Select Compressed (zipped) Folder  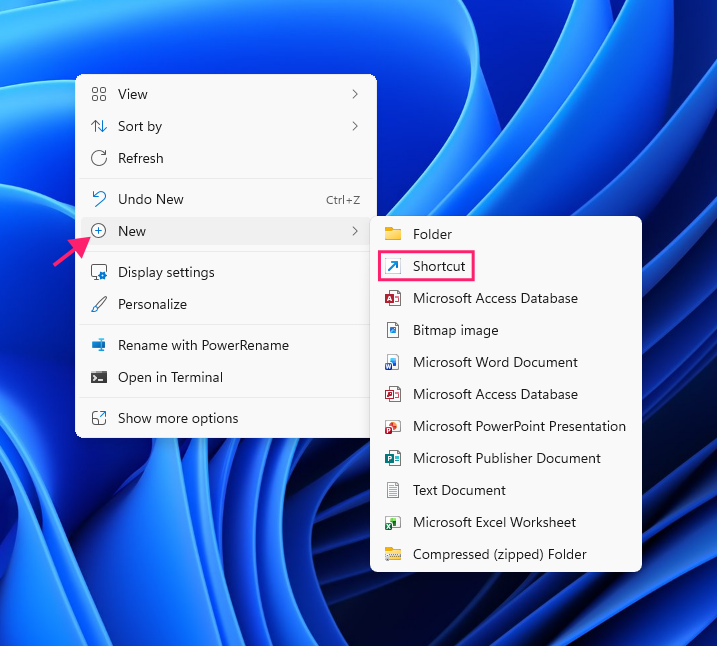point(506,554)
